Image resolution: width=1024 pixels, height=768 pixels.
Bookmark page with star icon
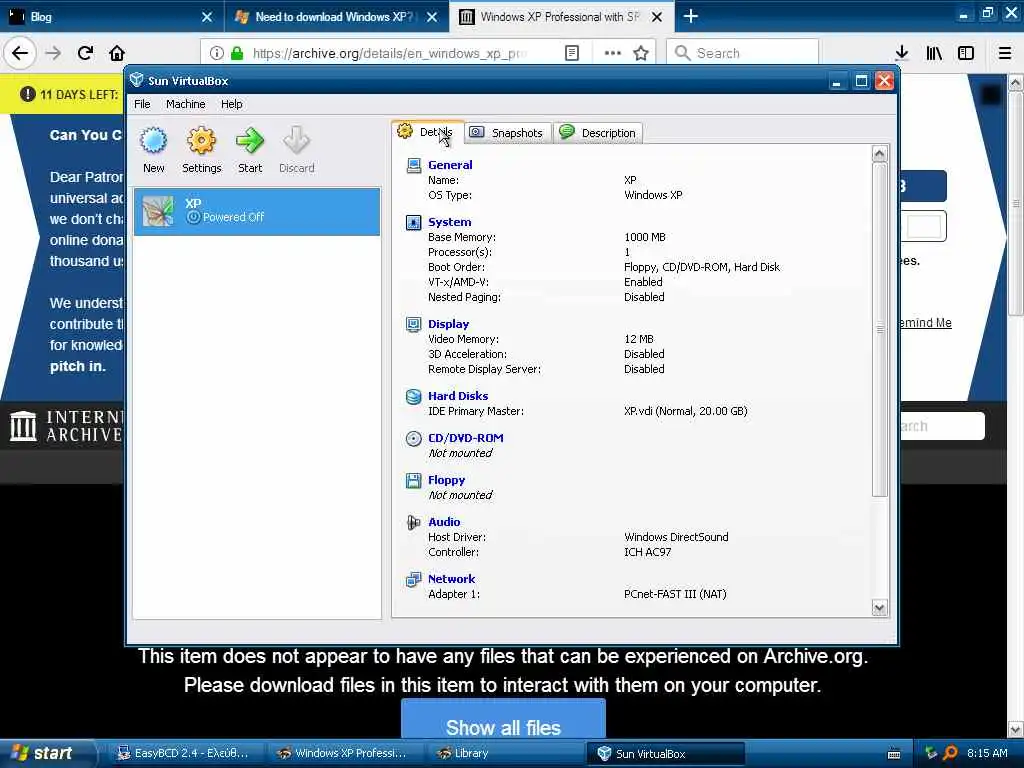pos(641,53)
